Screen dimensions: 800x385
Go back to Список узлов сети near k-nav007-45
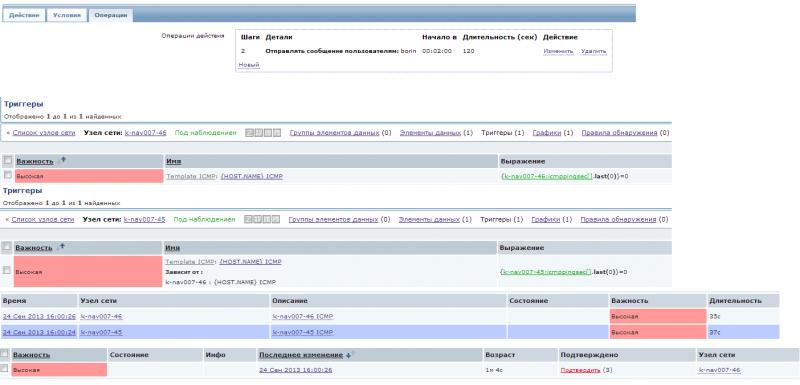pos(42,219)
